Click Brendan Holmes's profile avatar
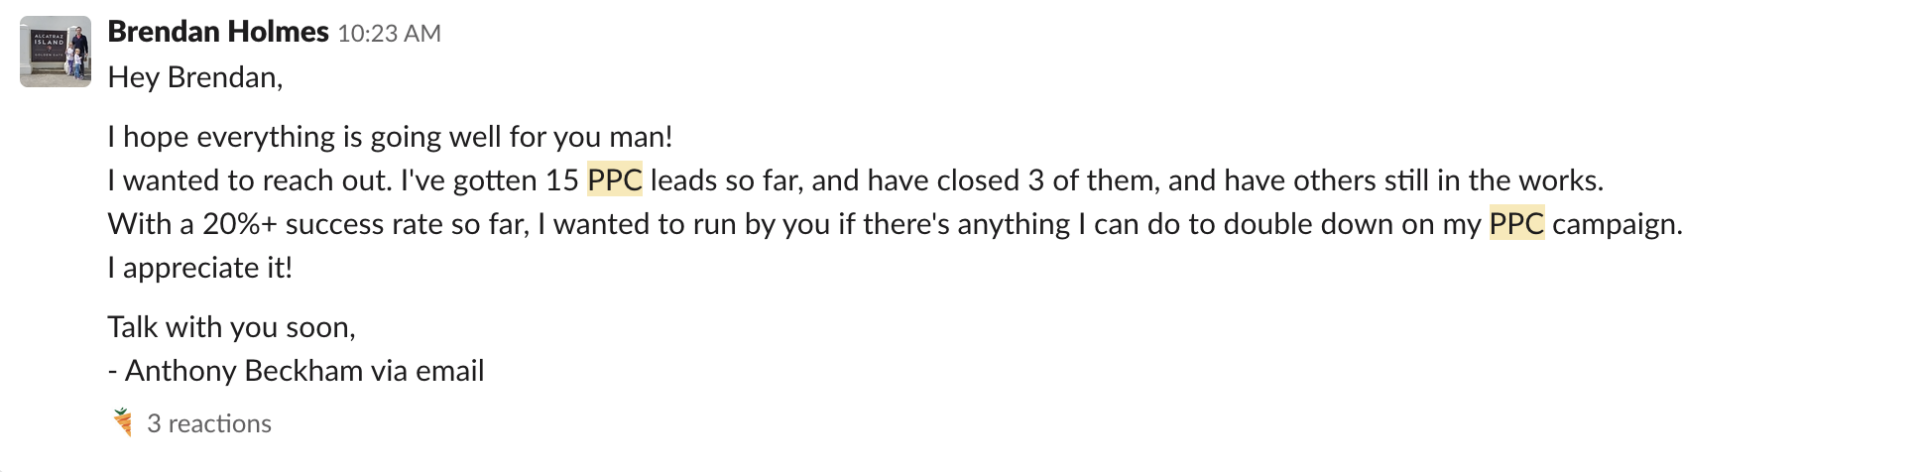This screenshot has width=1920, height=472. 55,52
